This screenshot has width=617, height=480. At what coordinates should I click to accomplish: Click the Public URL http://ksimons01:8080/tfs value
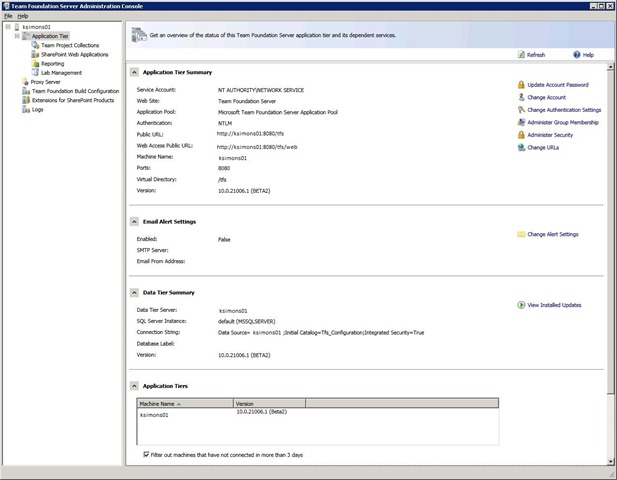click(x=250, y=134)
